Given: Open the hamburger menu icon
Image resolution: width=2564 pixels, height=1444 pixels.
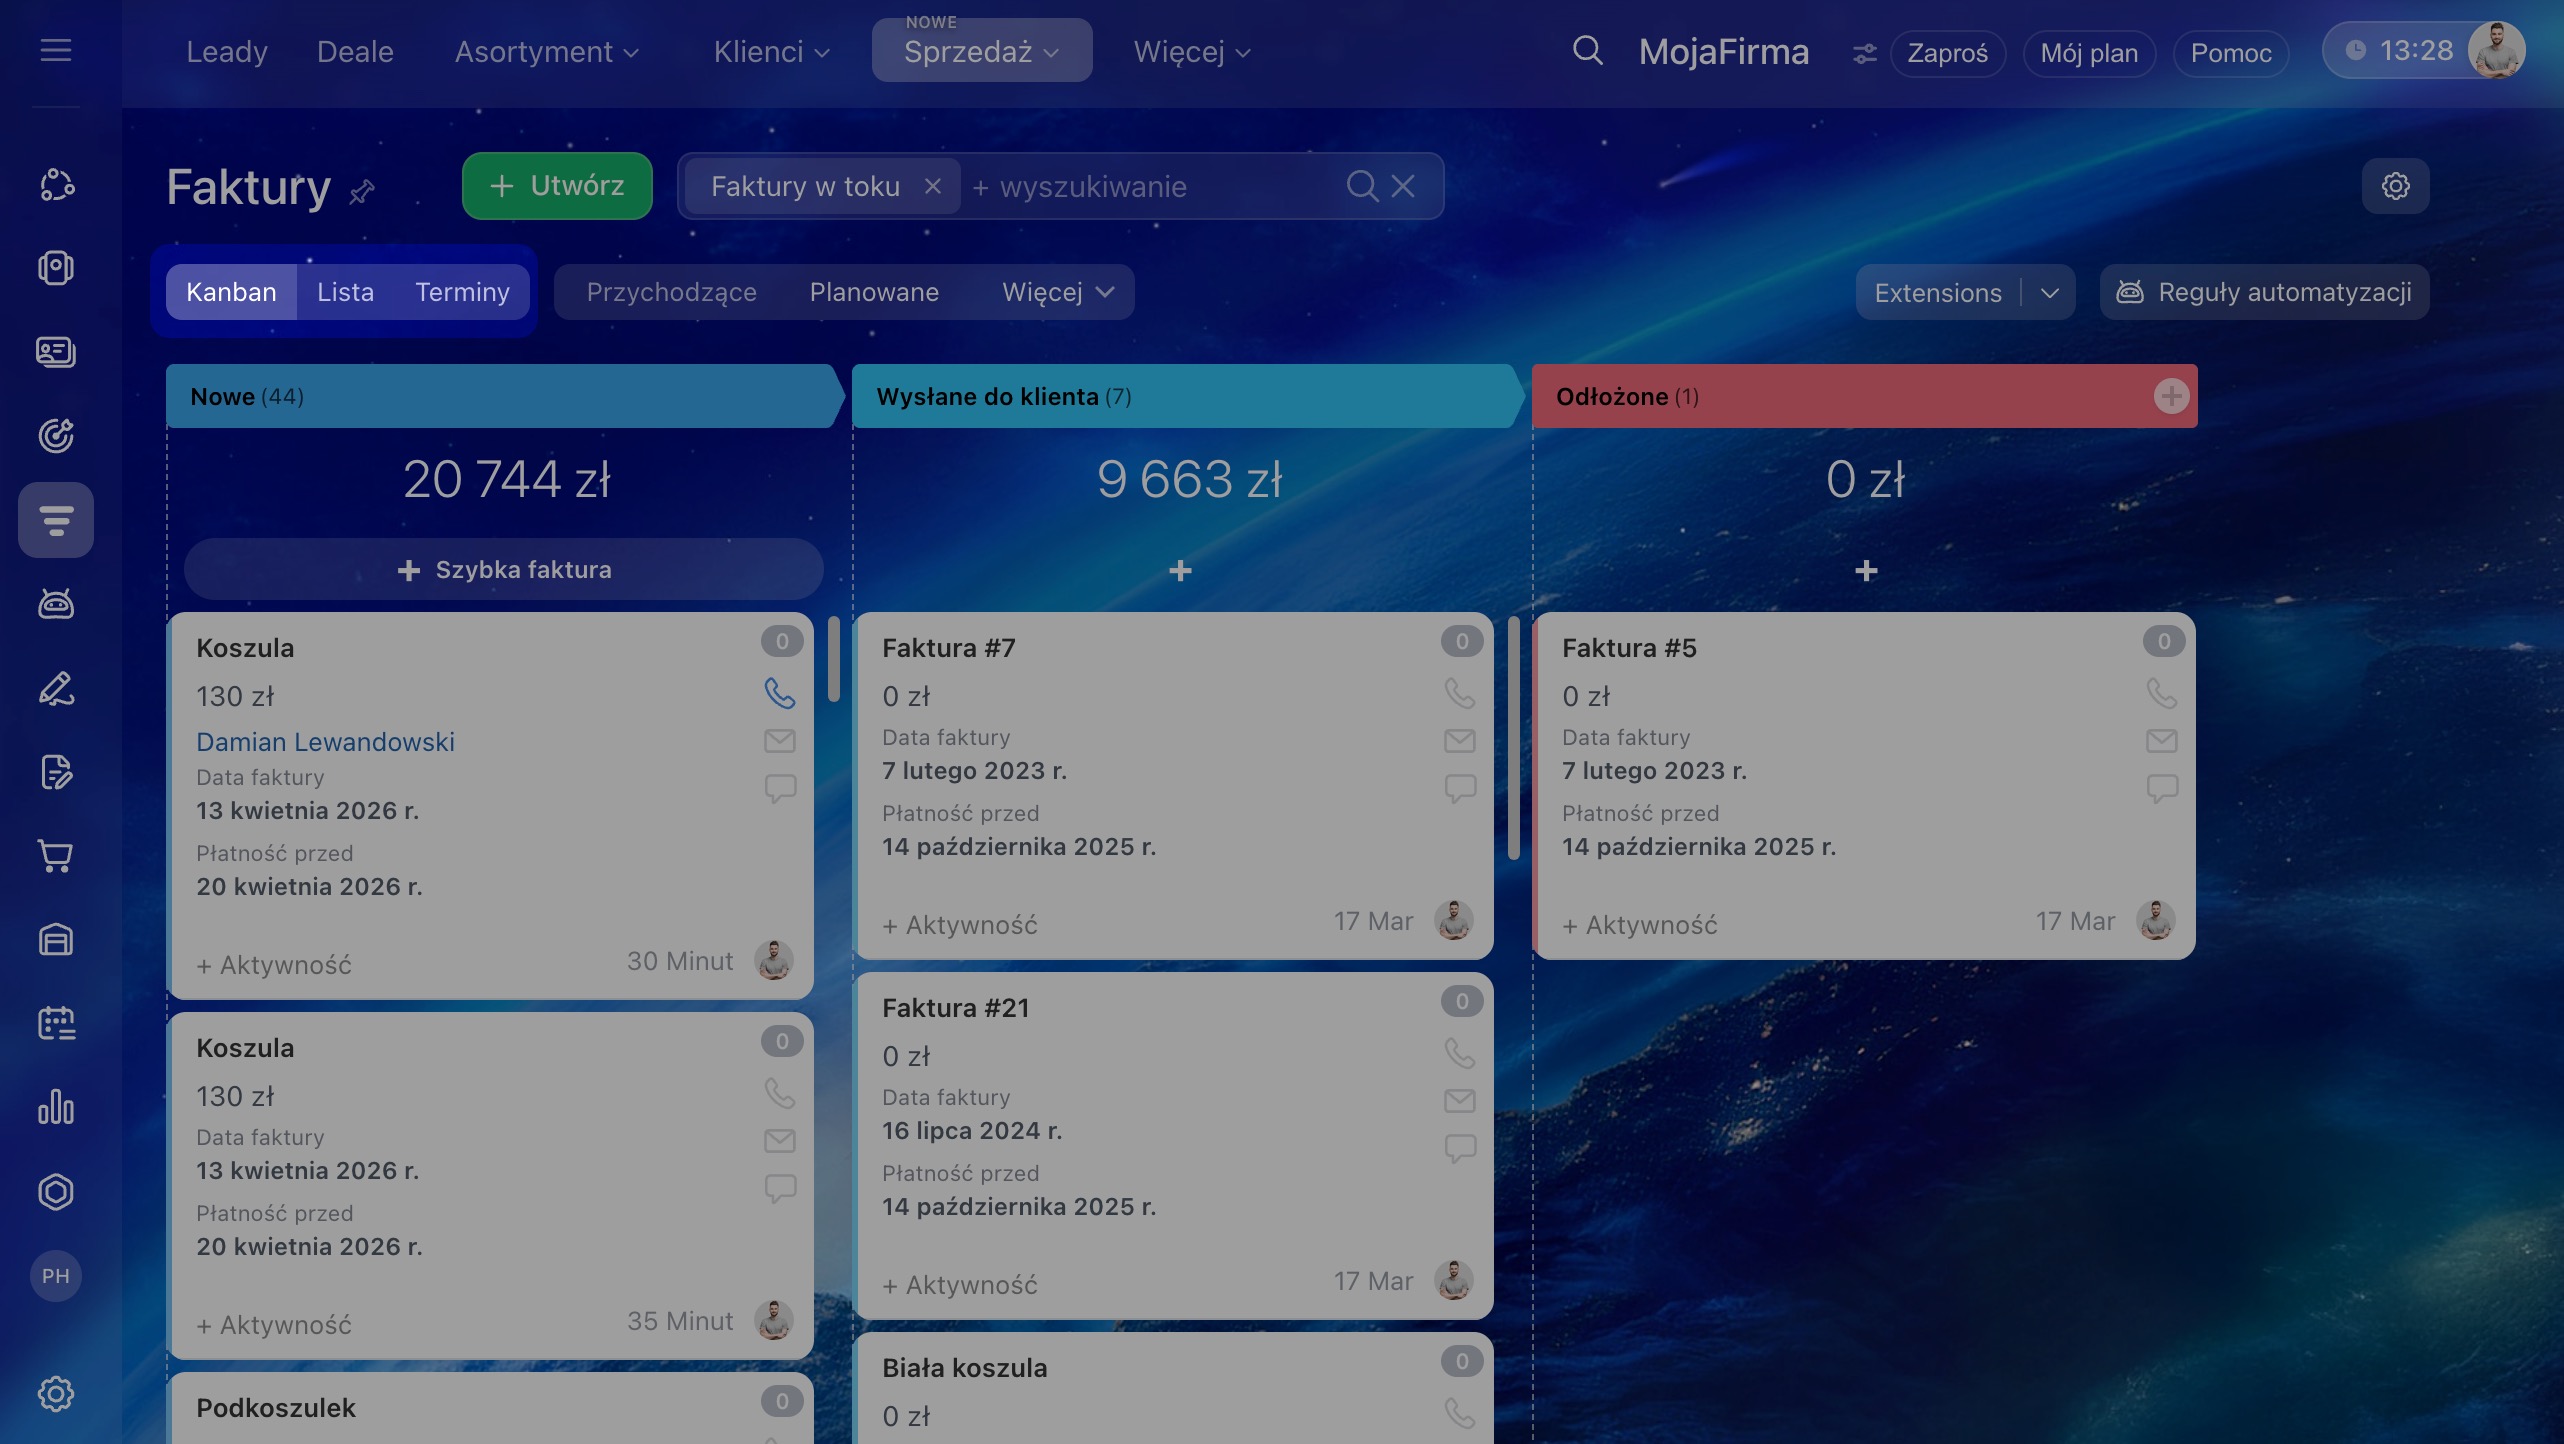Looking at the screenshot, I should pyautogui.click(x=56, y=51).
